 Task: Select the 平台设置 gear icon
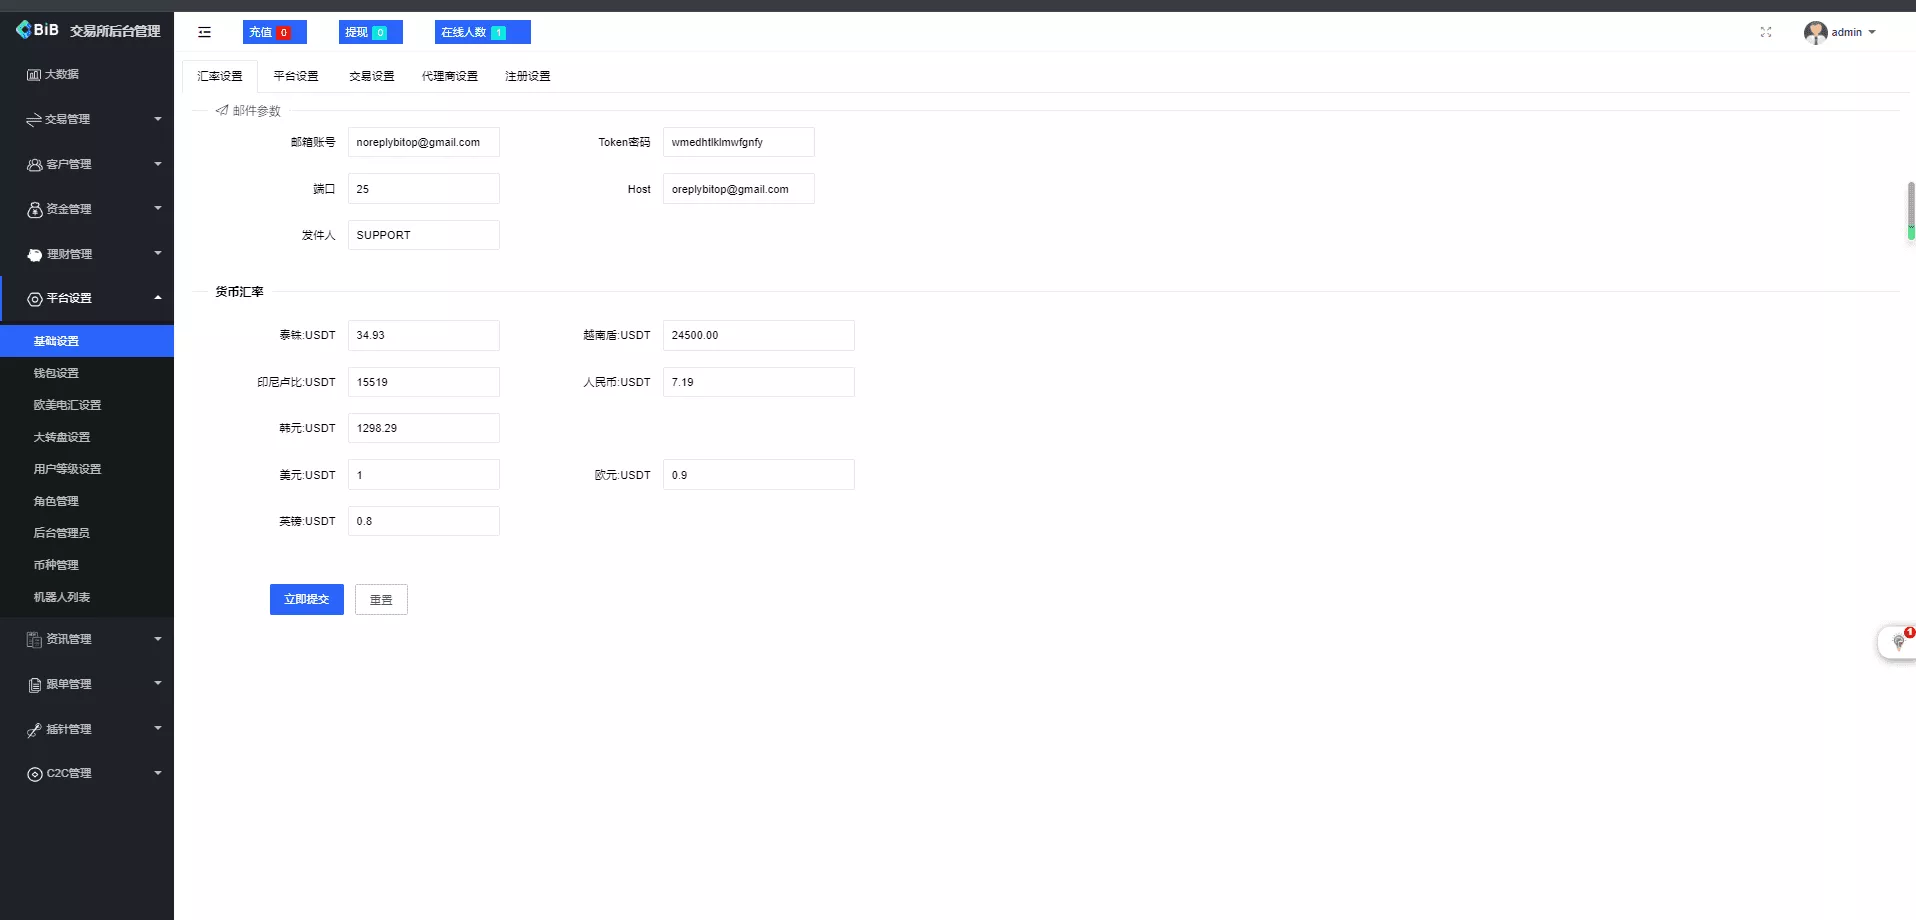click(x=33, y=297)
